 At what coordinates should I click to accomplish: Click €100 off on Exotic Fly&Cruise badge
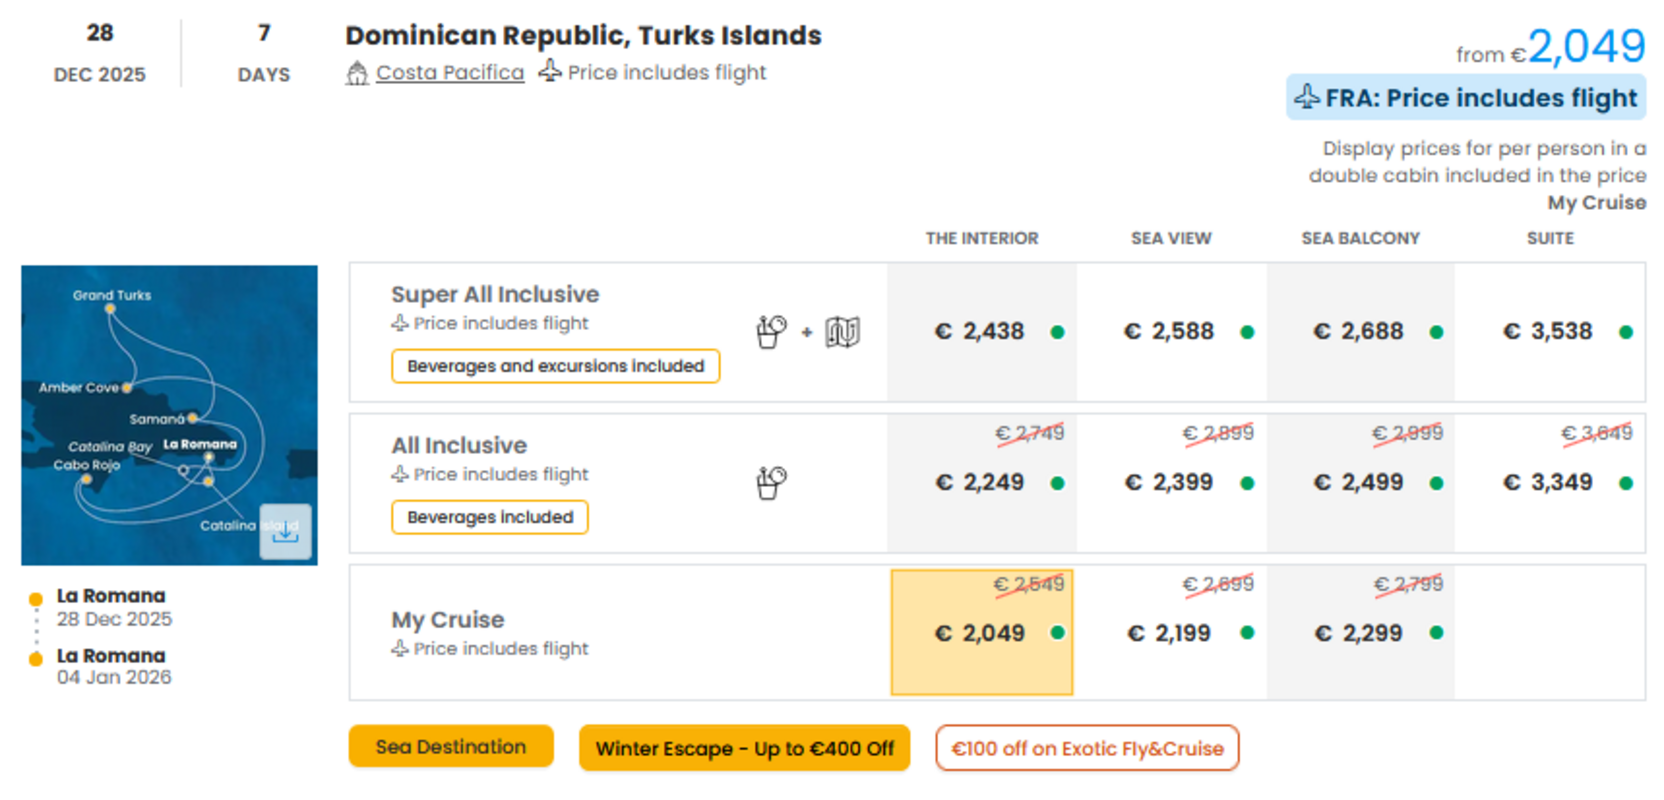point(1087,748)
